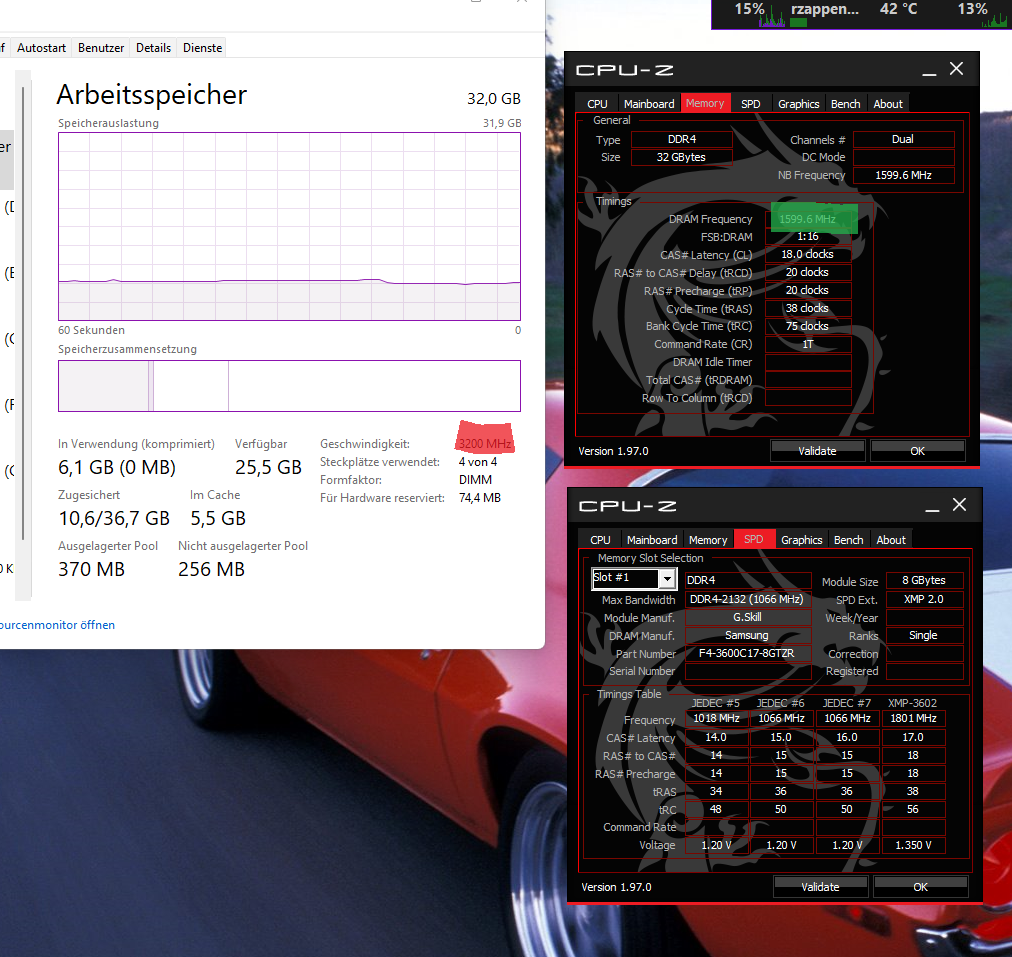1012x957 pixels.
Task: Click the Command Rate 1T value
Action: [808, 345]
